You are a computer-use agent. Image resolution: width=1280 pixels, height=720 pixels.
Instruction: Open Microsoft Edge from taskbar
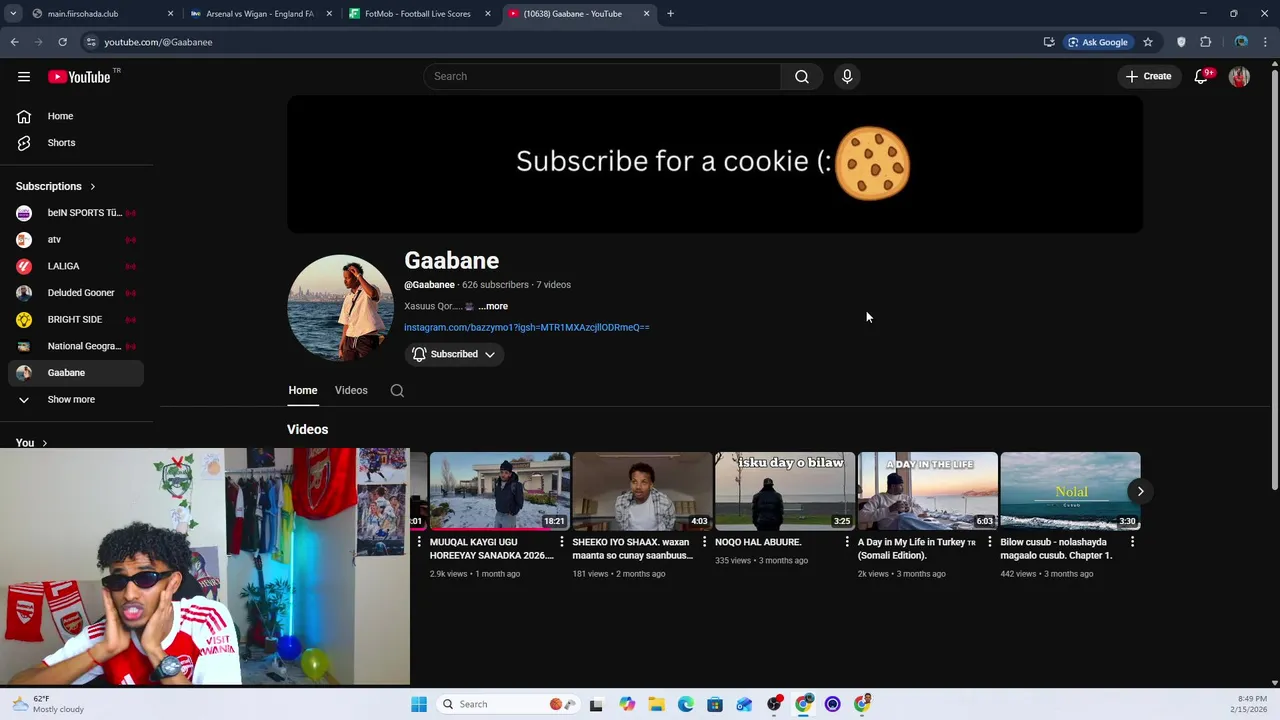coord(686,704)
